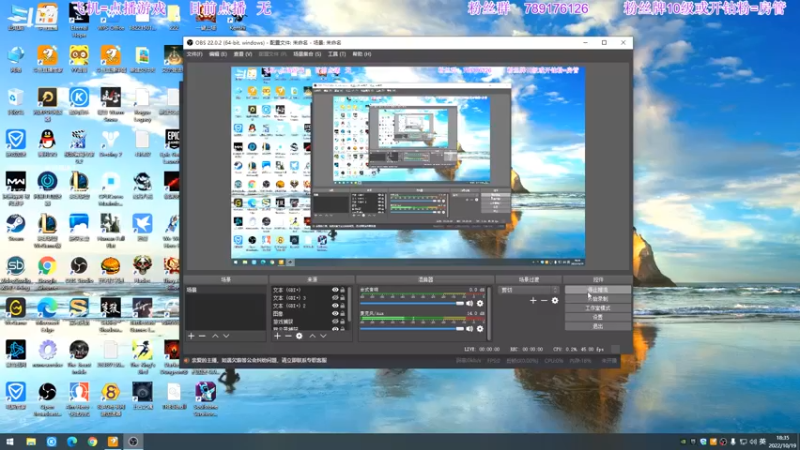
Task: Open the 帮助(H) Help menu
Action: (362, 54)
